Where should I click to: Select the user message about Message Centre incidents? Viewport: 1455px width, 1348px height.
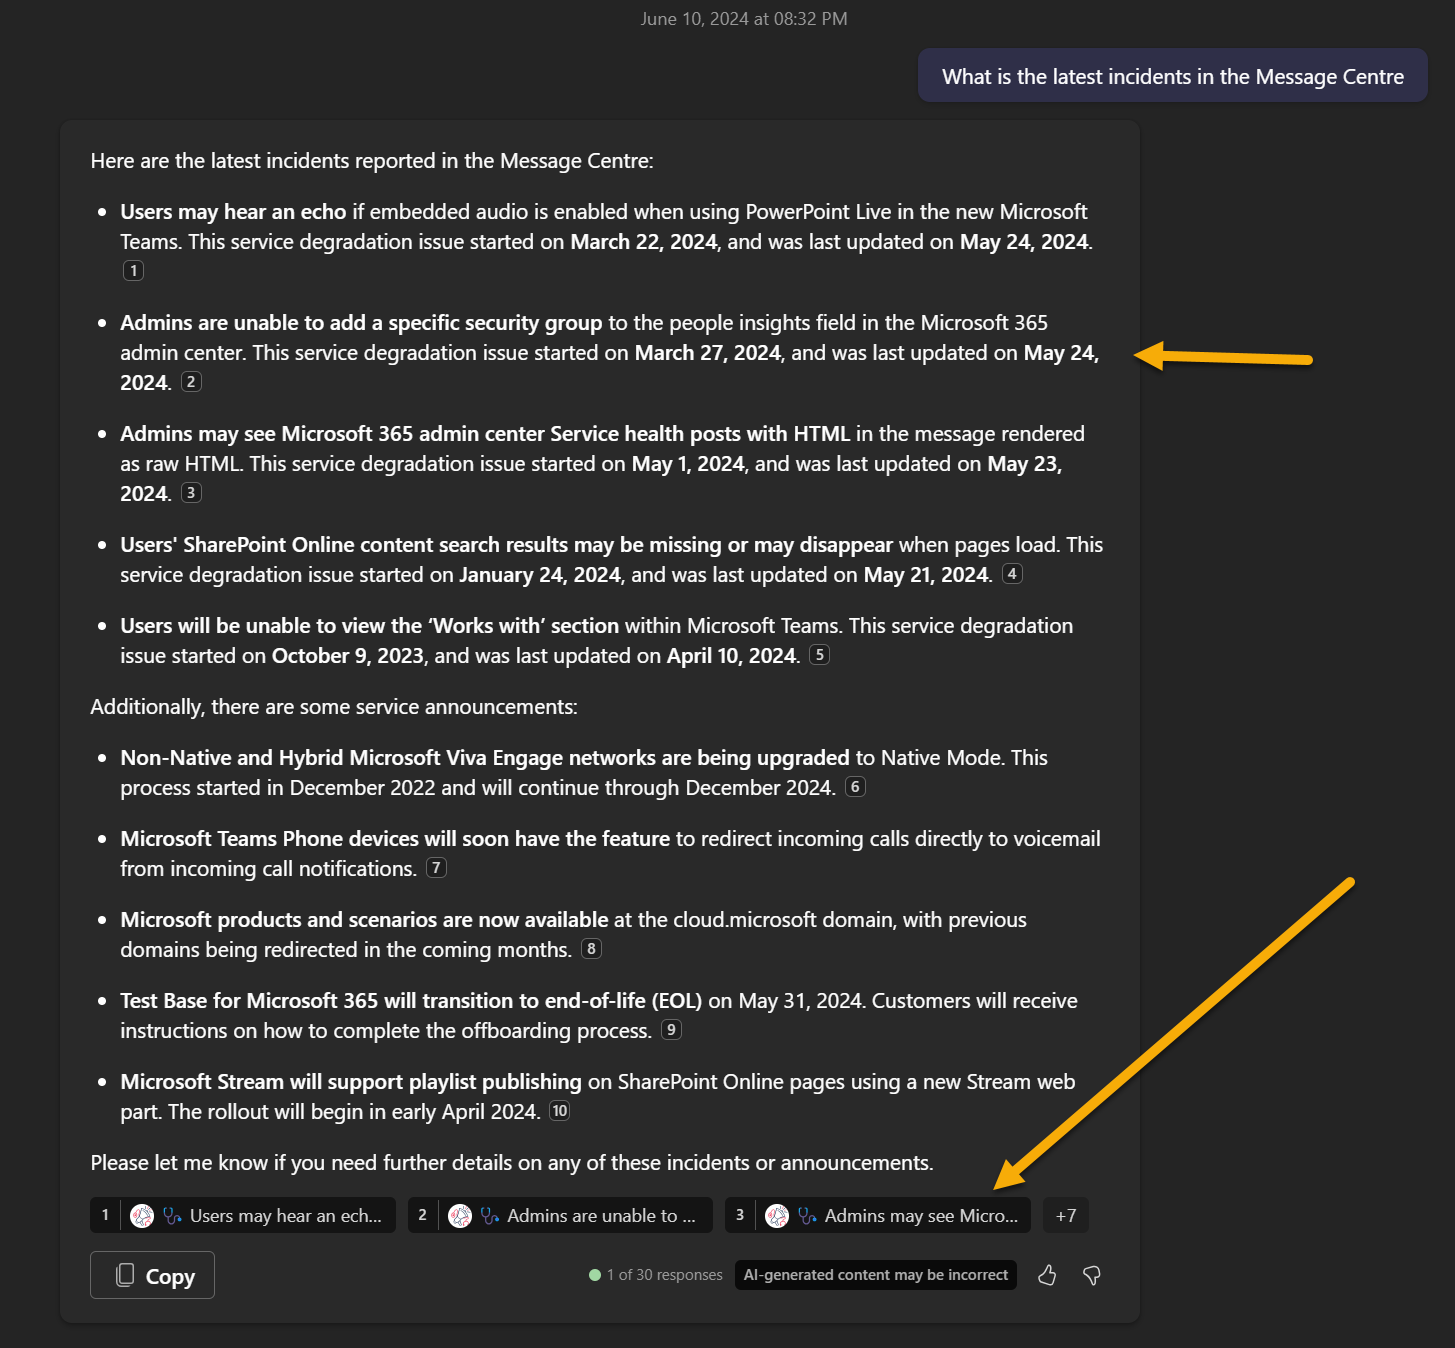click(1172, 77)
